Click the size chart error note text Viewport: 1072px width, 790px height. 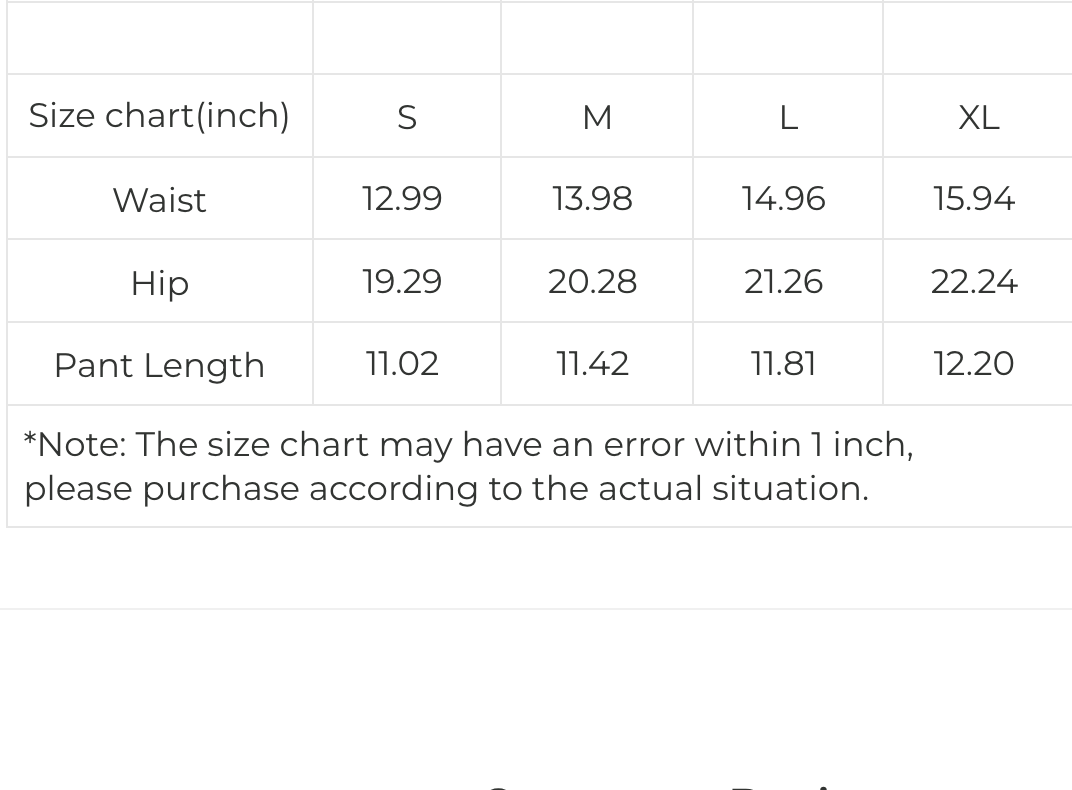tap(468, 466)
